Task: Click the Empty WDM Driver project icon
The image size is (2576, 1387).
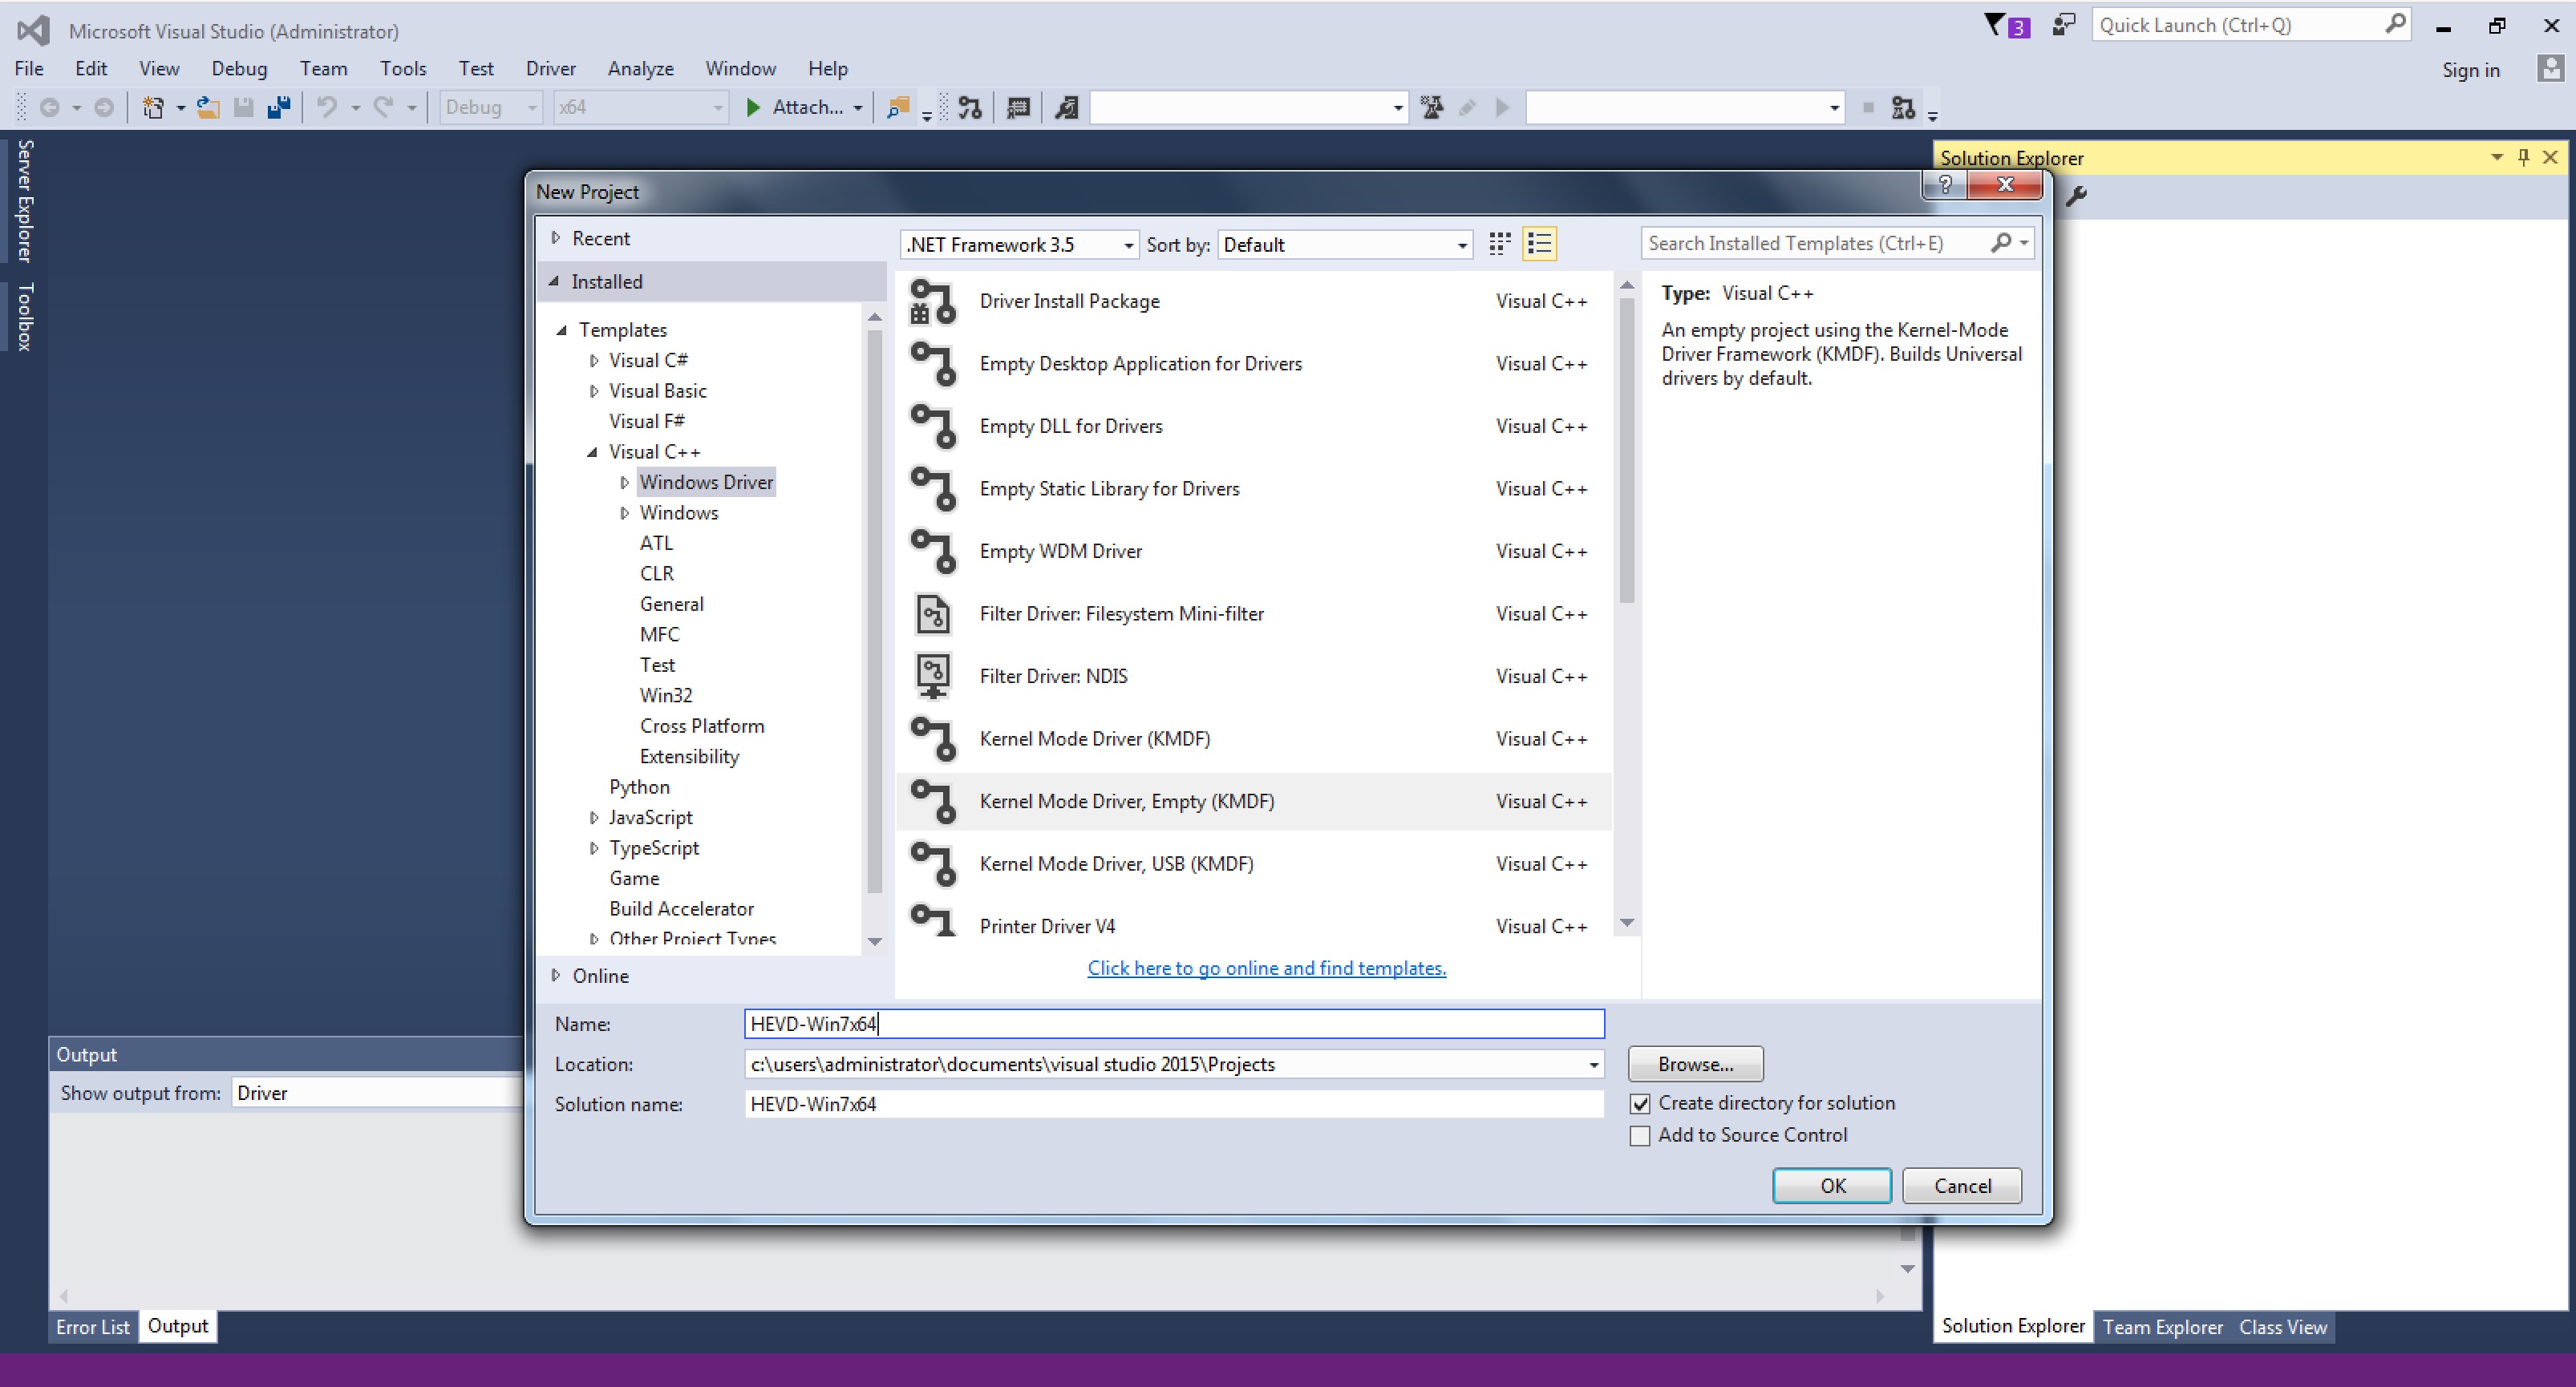Action: [x=934, y=550]
